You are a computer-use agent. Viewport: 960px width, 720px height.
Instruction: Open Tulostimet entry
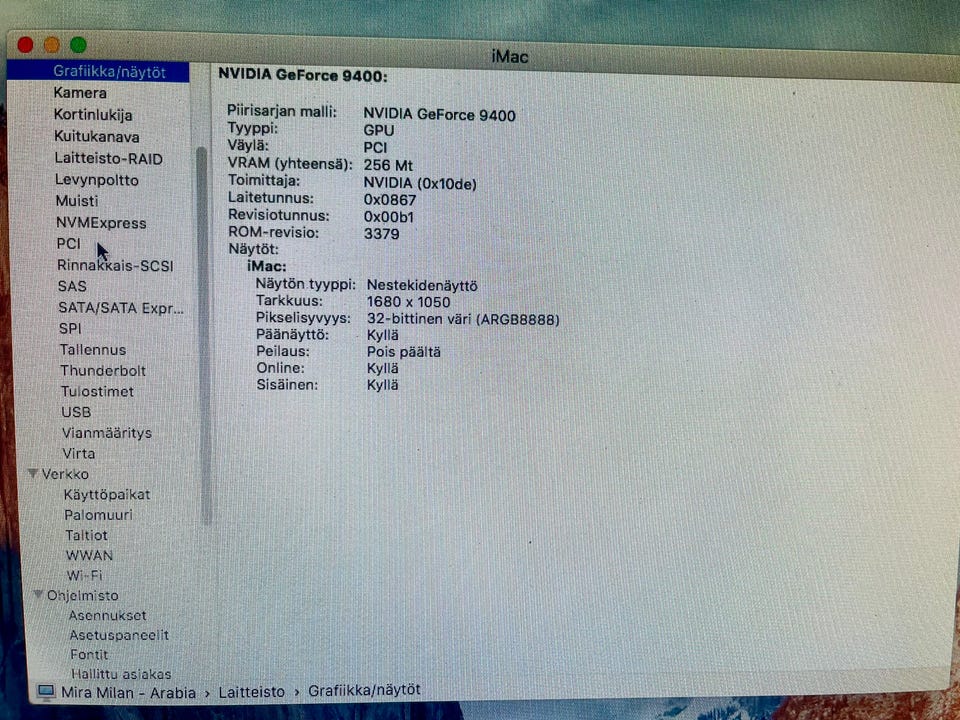click(97, 391)
